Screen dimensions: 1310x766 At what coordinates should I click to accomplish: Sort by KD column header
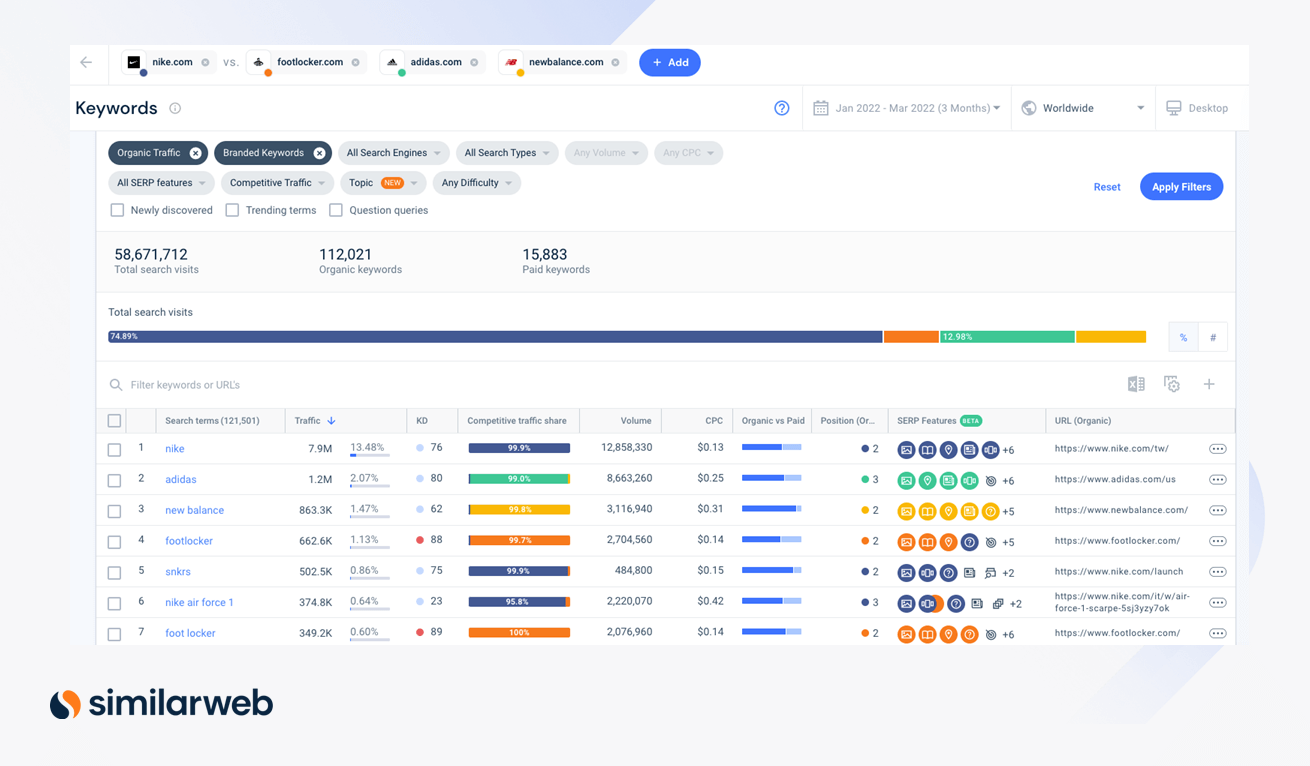[422, 421]
